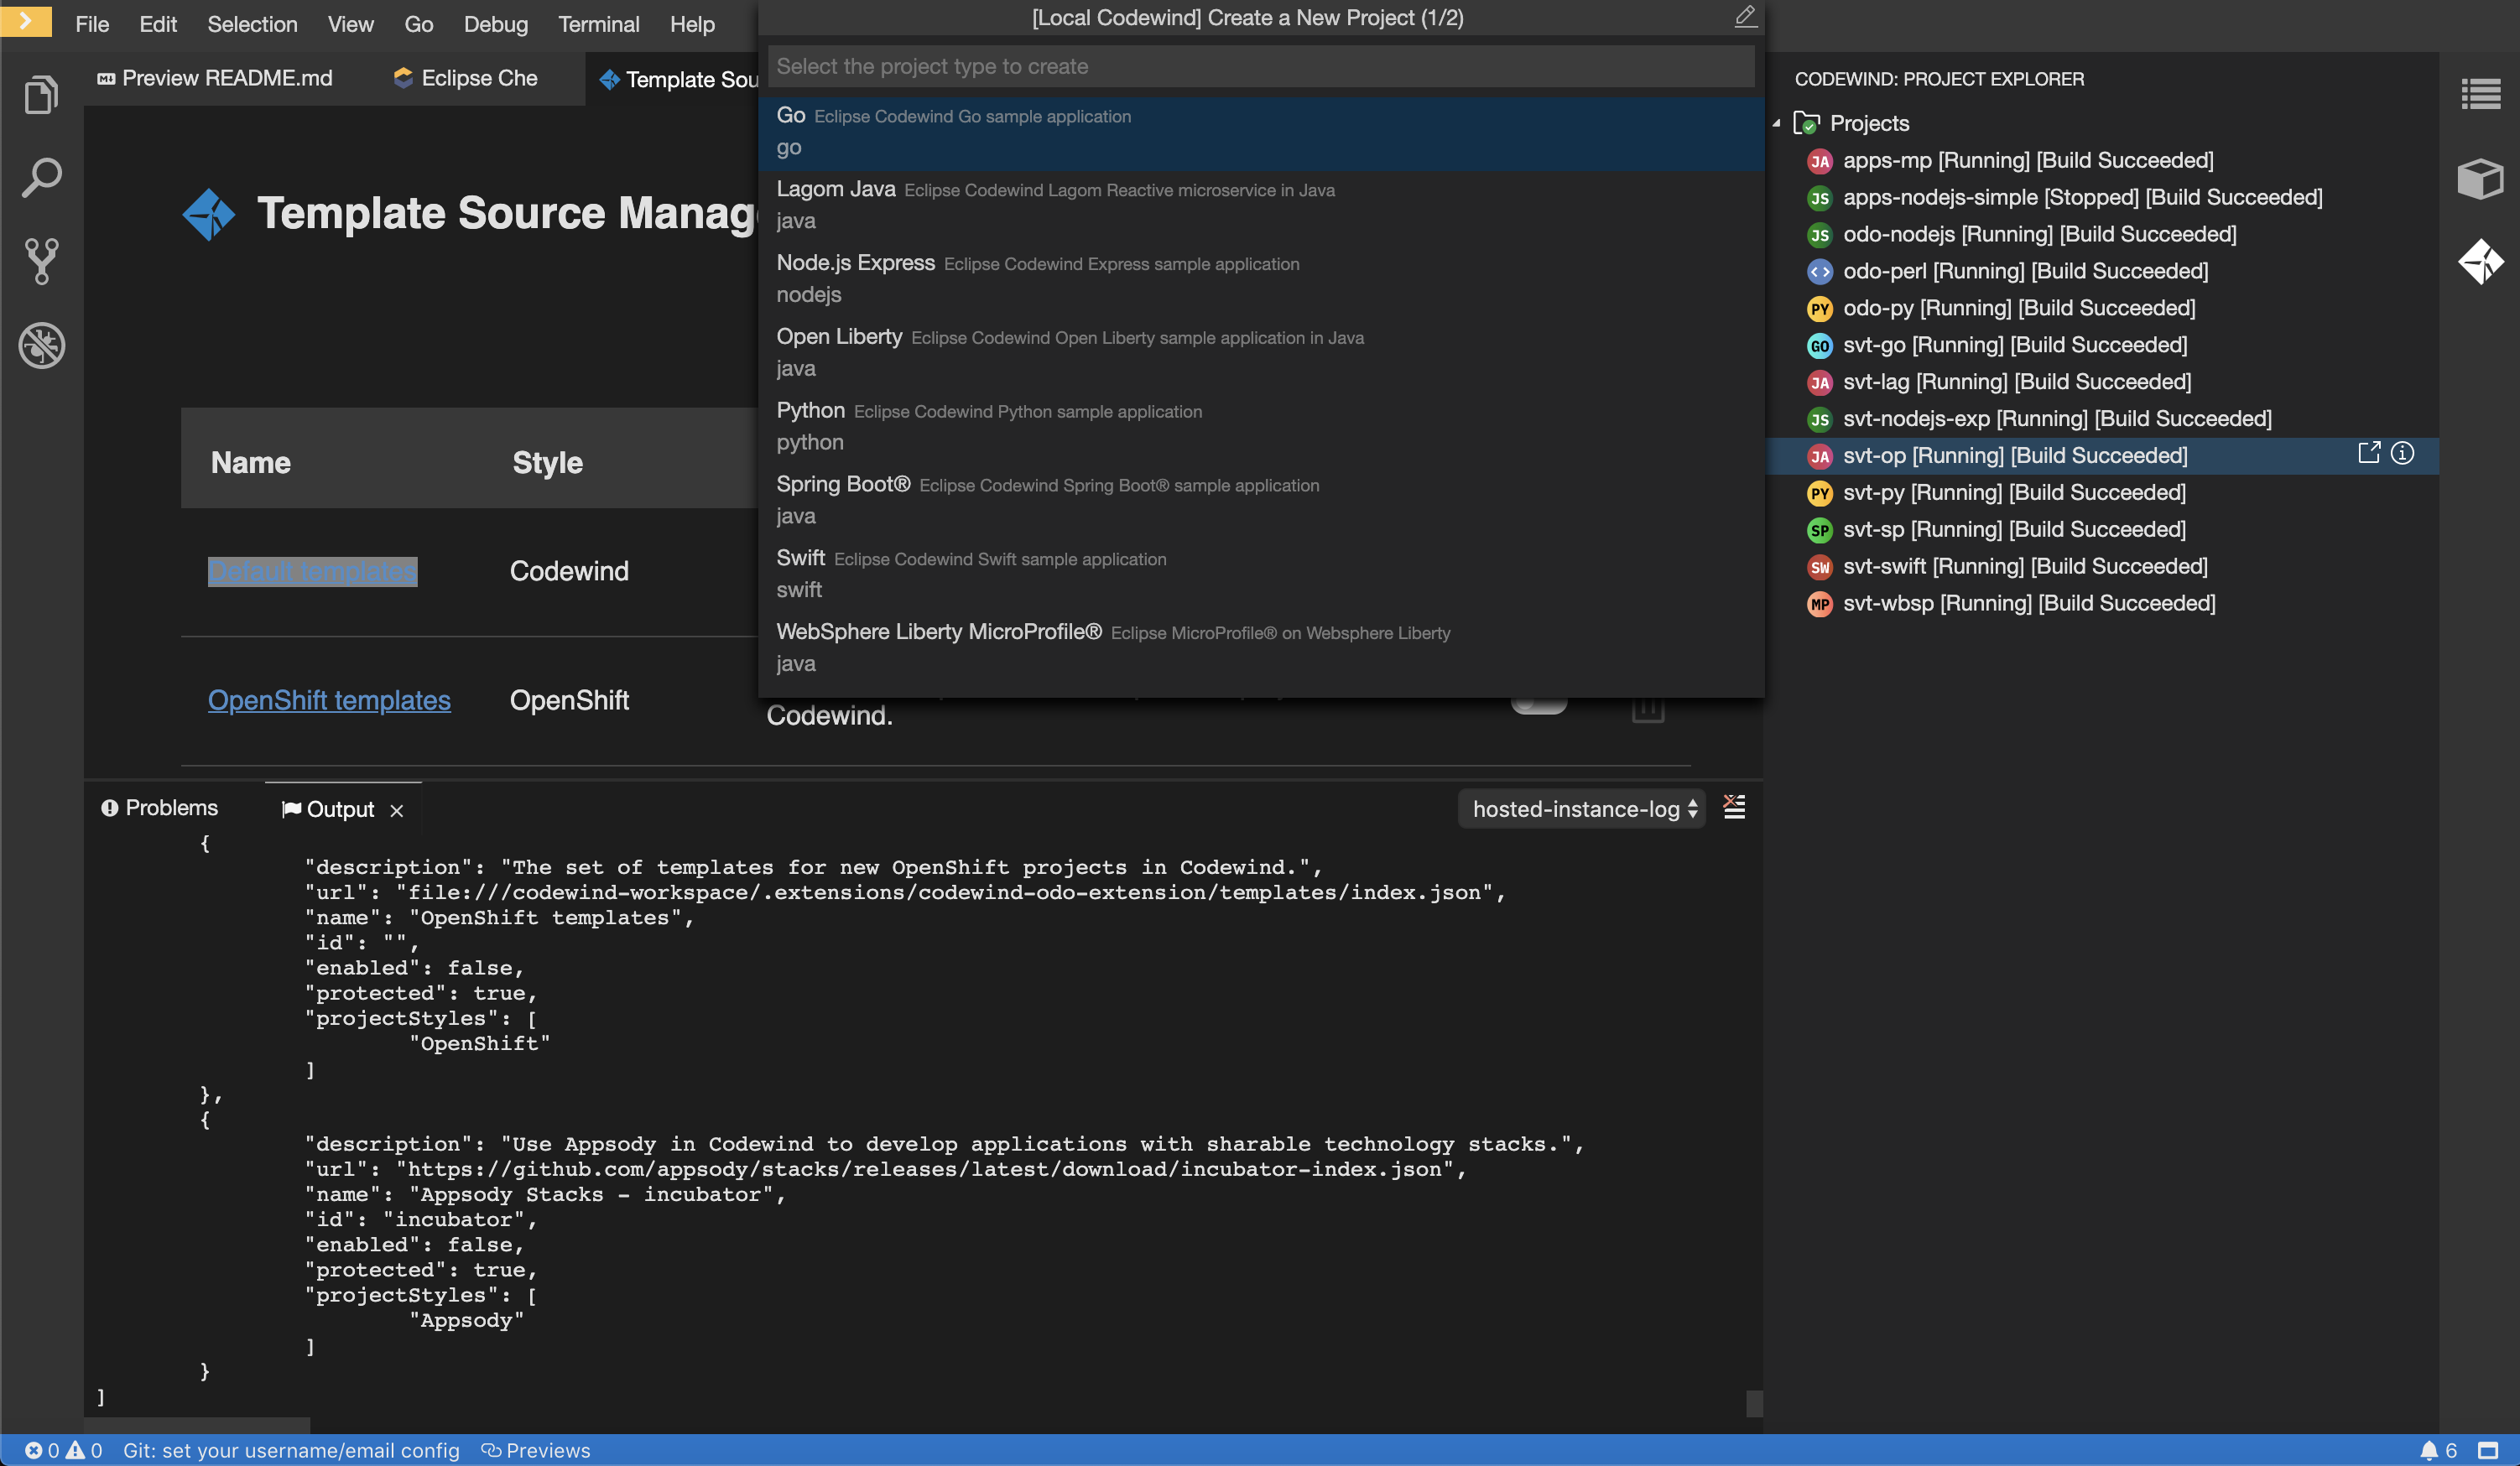
Task: Open svt-op application via external link icon
Action: (2369, 453)
